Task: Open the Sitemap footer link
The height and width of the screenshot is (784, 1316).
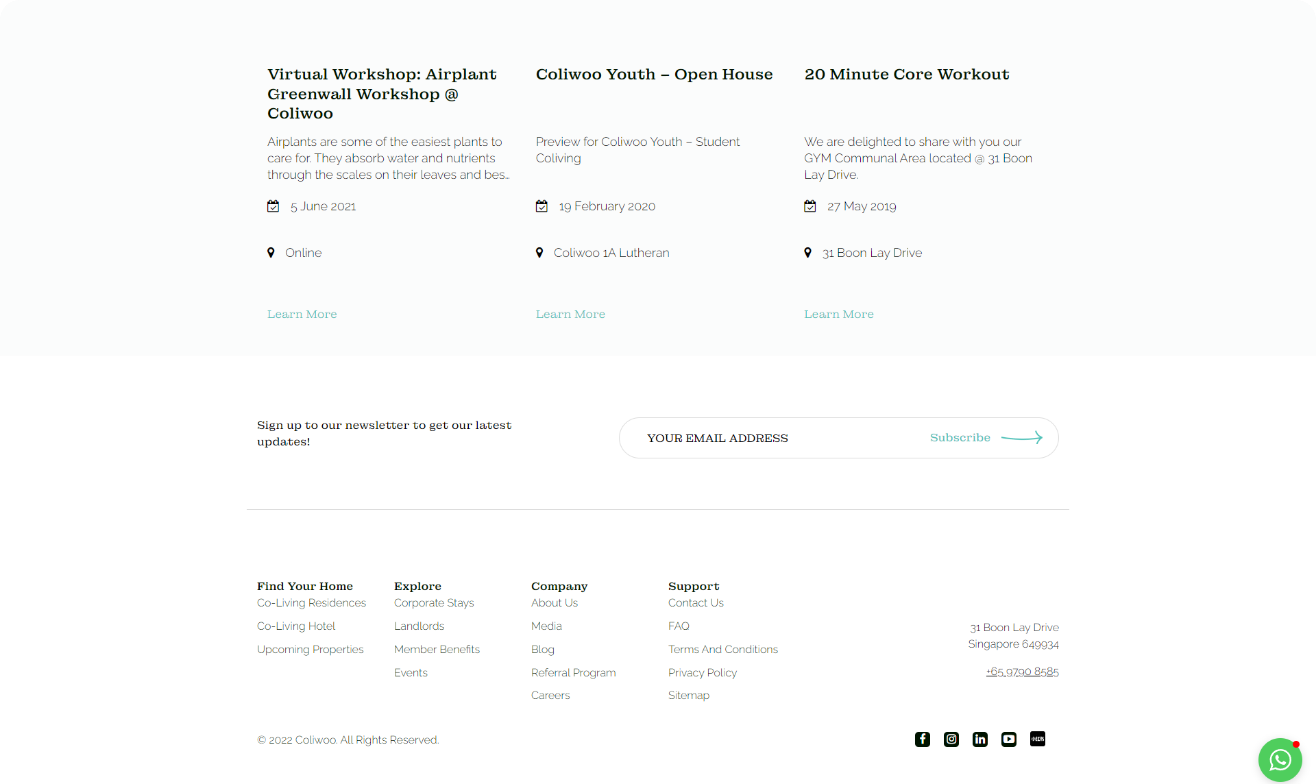Action: pos(689,695)
